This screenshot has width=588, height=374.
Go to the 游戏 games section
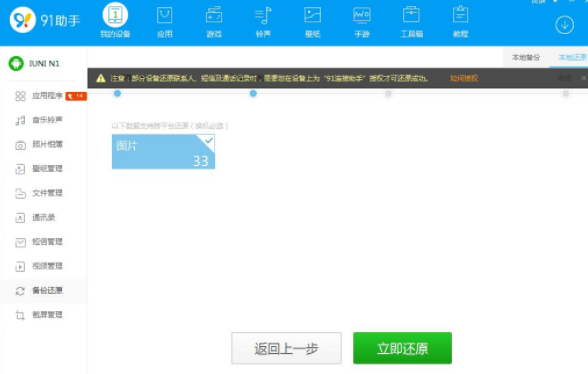[214, 22]
